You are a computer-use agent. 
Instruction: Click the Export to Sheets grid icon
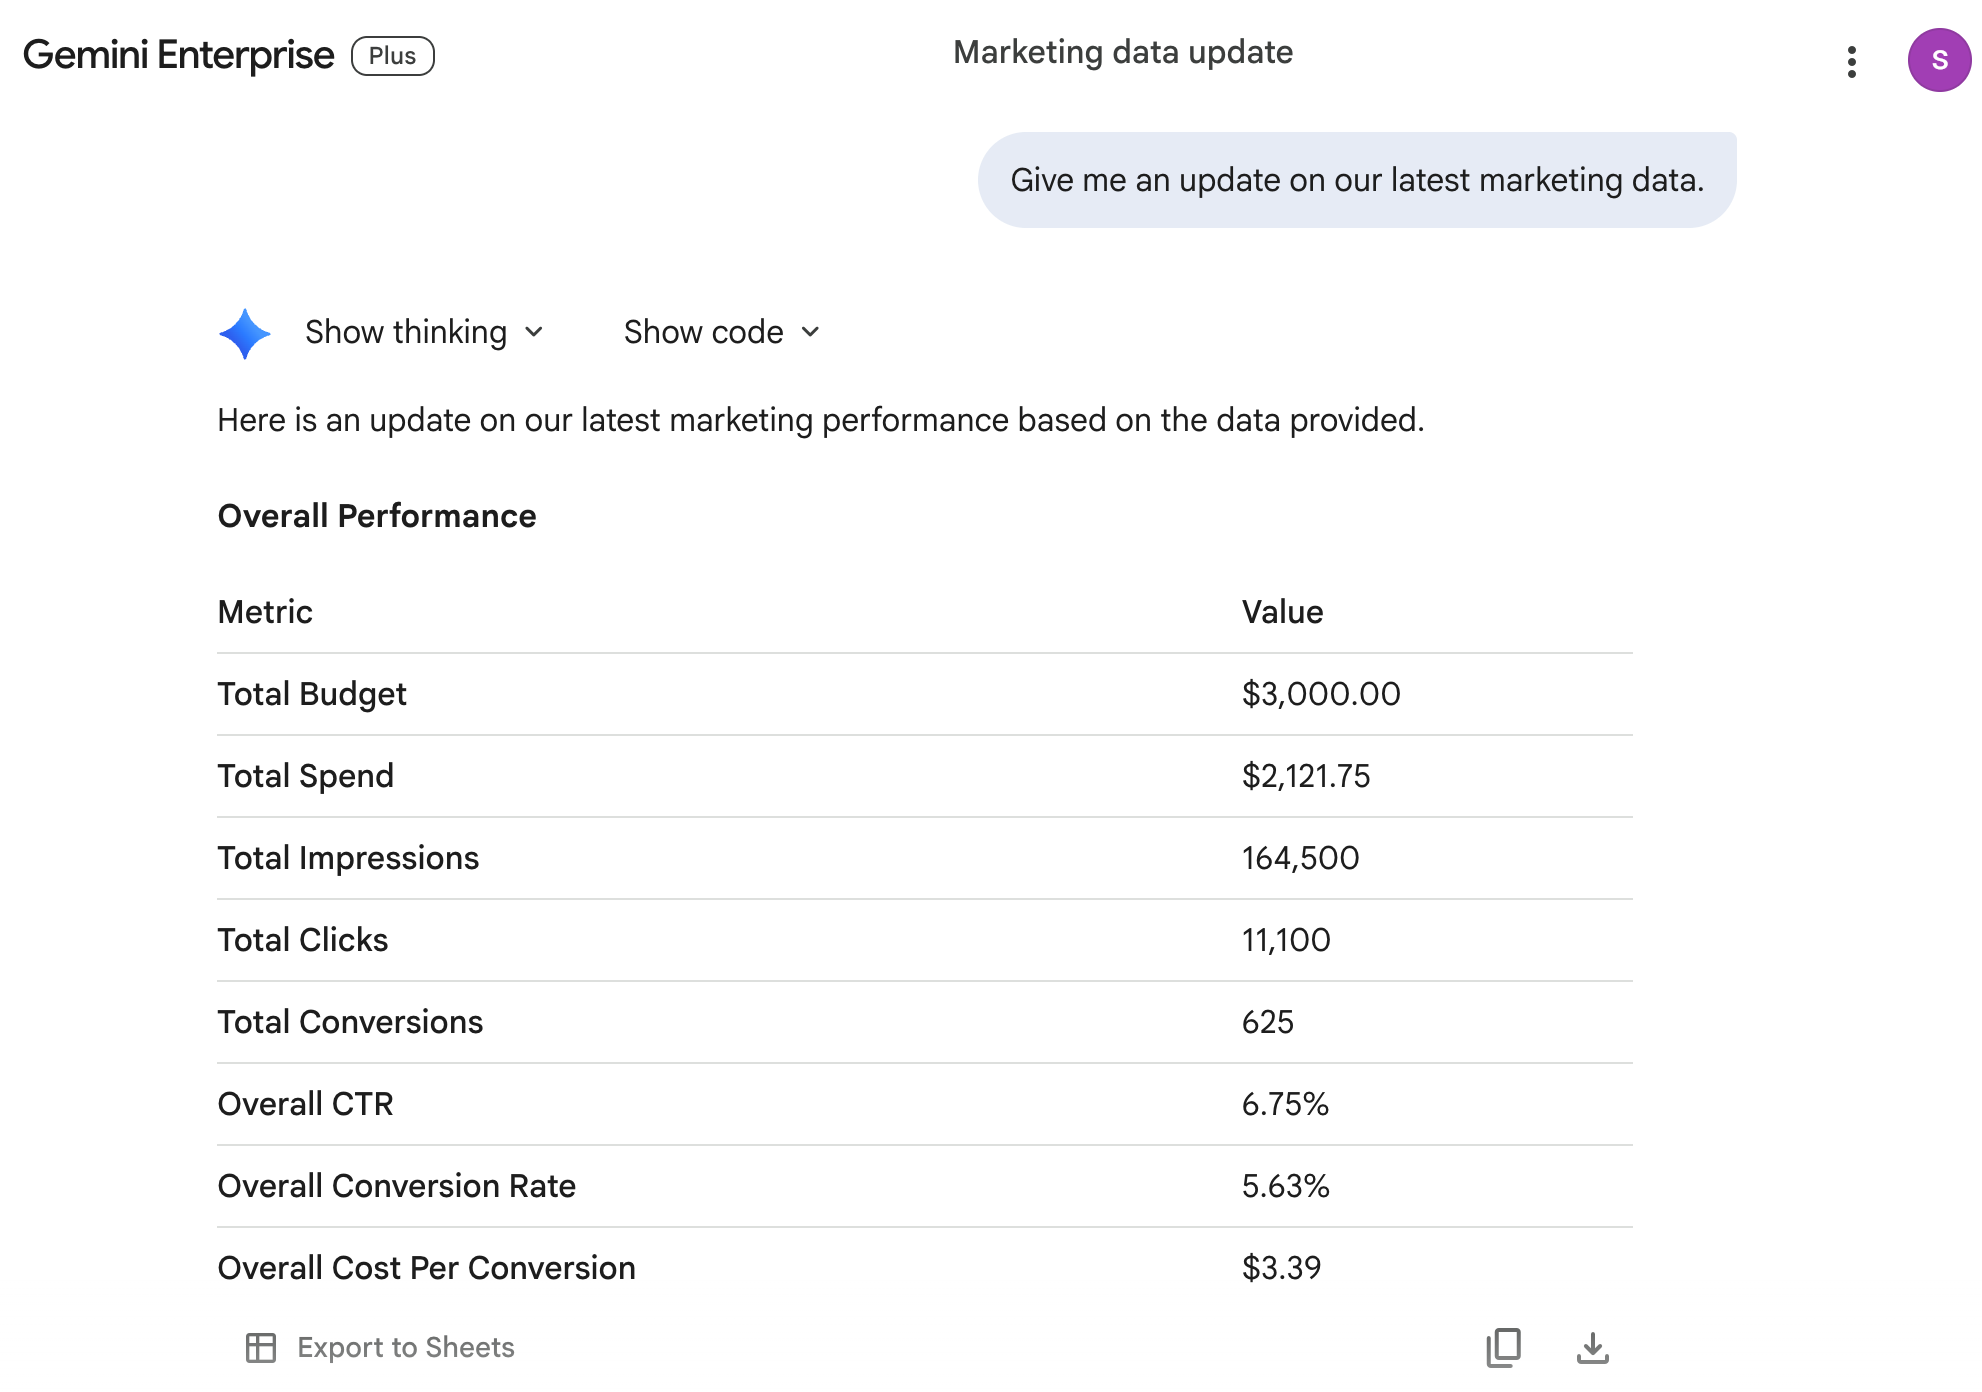261,1347
